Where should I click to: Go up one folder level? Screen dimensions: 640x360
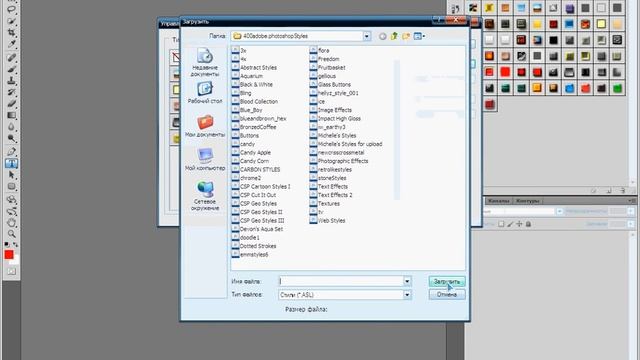[x=394, y=36]
